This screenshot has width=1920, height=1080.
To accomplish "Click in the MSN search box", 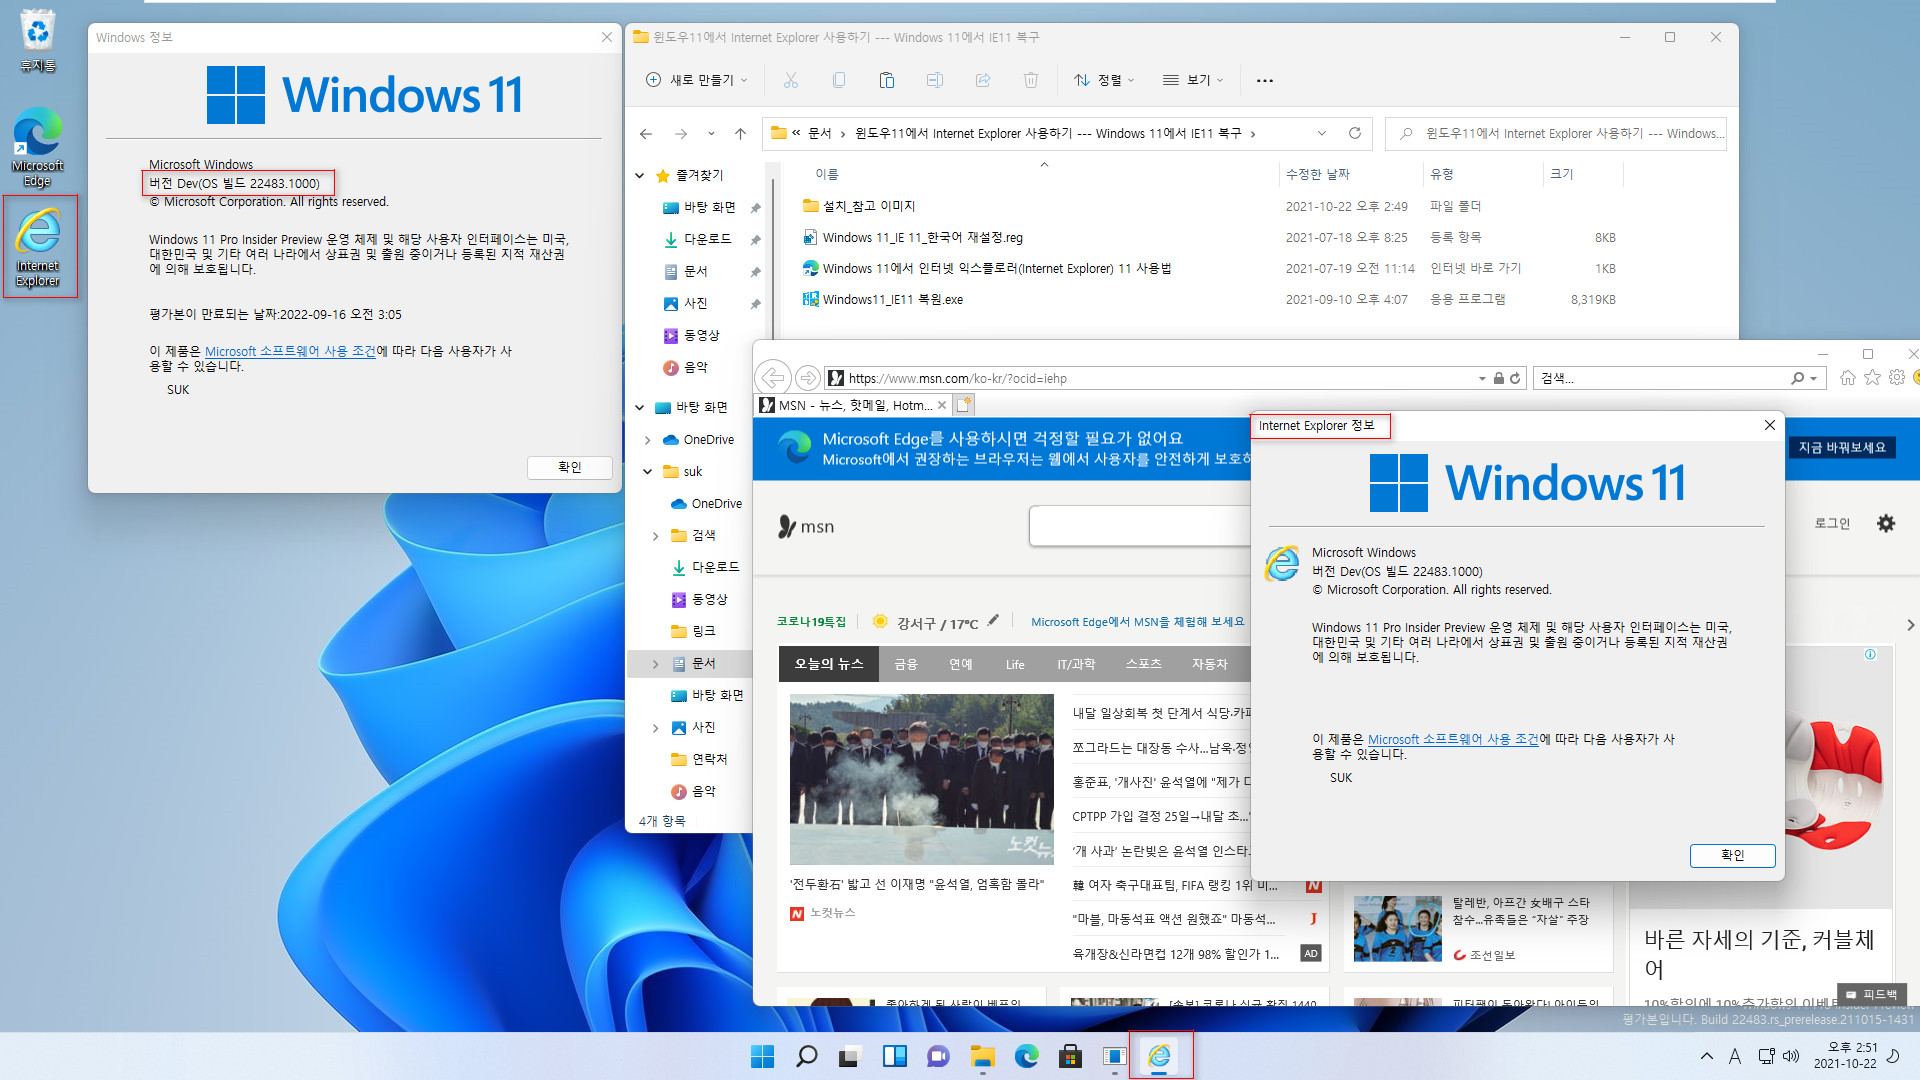I will tap(1139, 525).
